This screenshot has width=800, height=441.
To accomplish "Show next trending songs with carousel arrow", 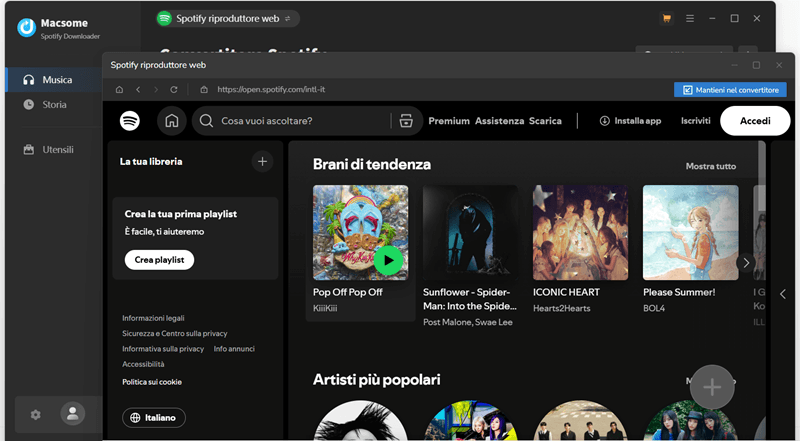I will (x=746, y=263).
